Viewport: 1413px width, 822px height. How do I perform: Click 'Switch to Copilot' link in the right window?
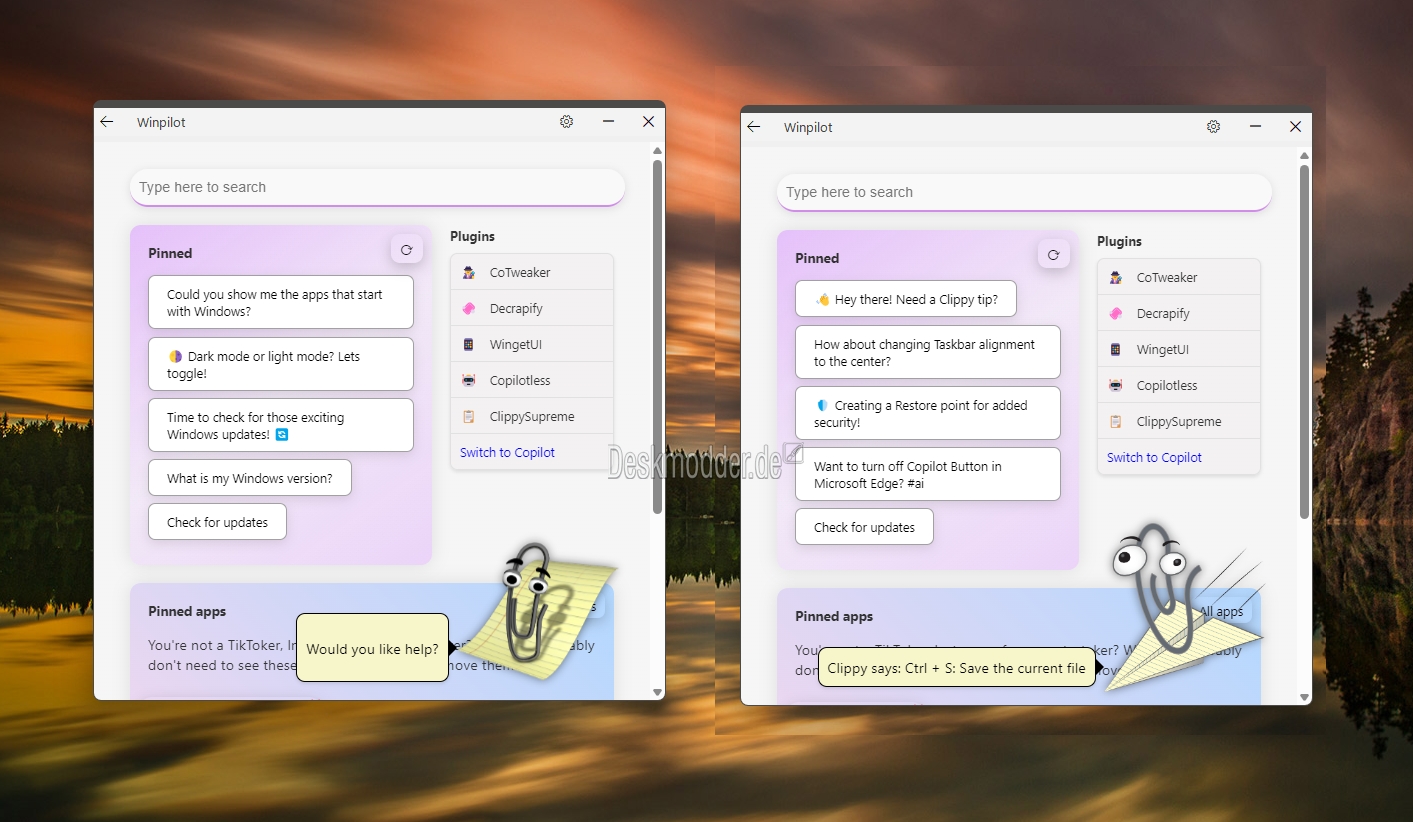tap(1154, 458)
